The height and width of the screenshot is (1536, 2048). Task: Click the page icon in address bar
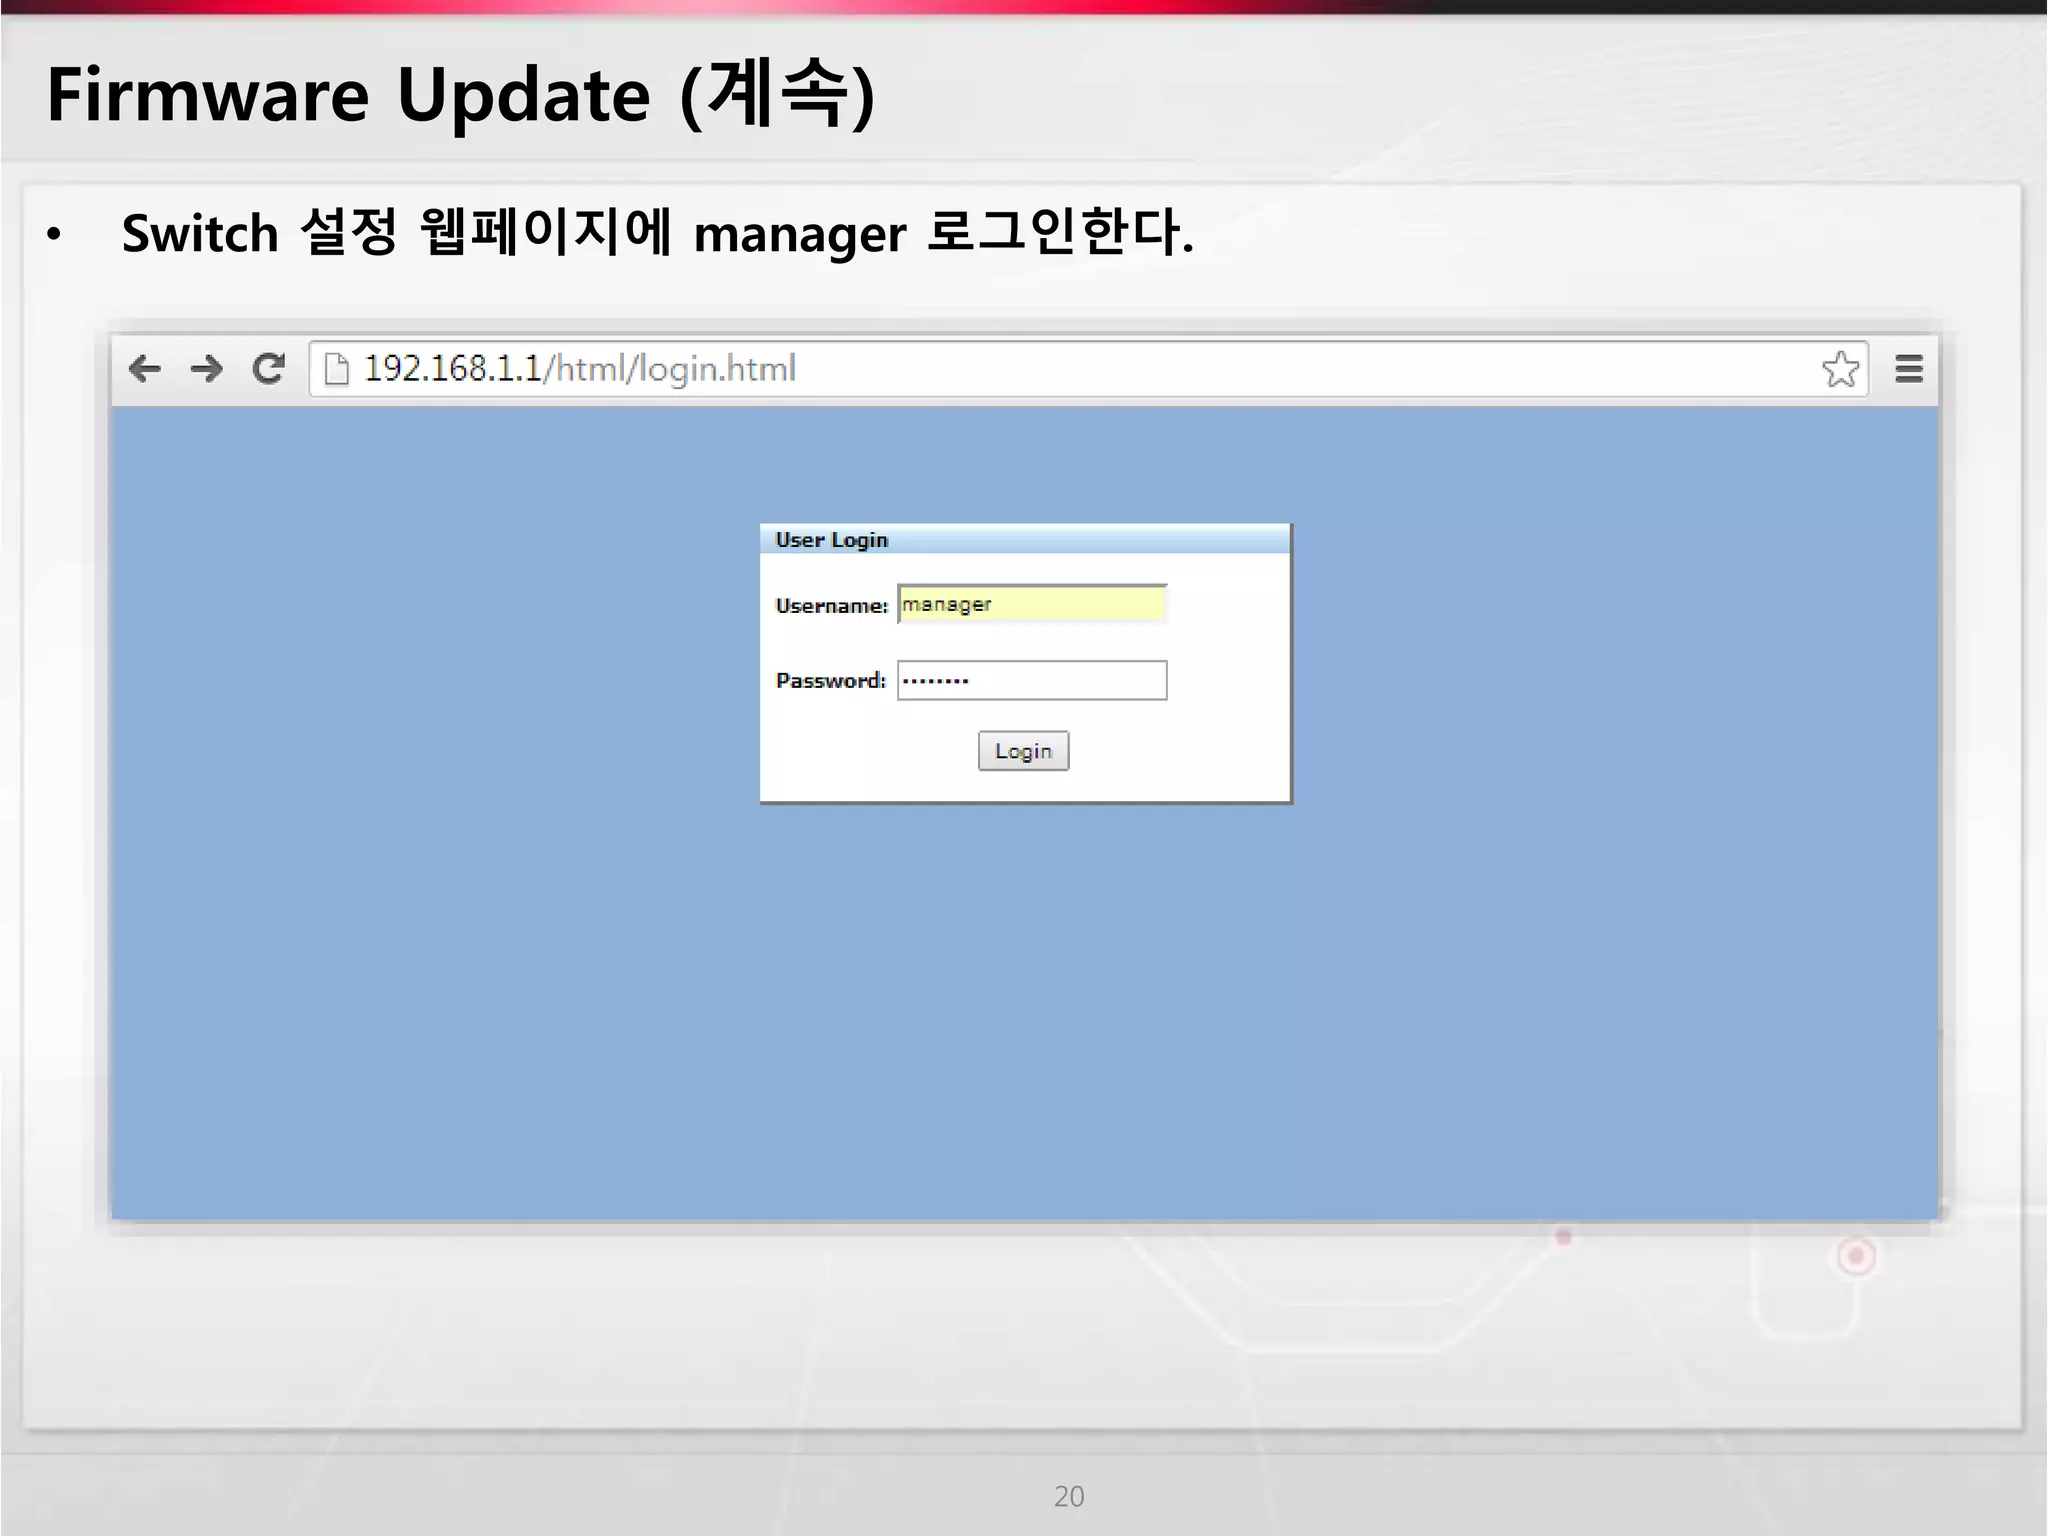(337, 369)
